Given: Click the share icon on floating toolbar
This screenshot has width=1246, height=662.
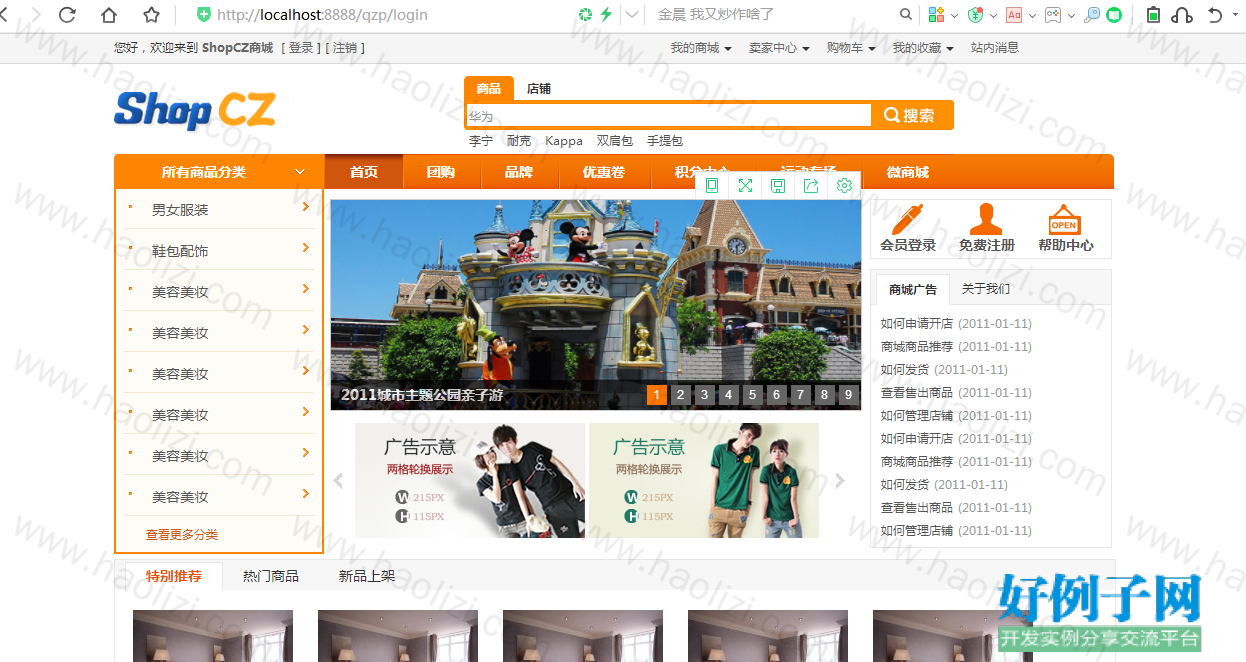Looking at the screenshot, I should [x=811, y=185].
